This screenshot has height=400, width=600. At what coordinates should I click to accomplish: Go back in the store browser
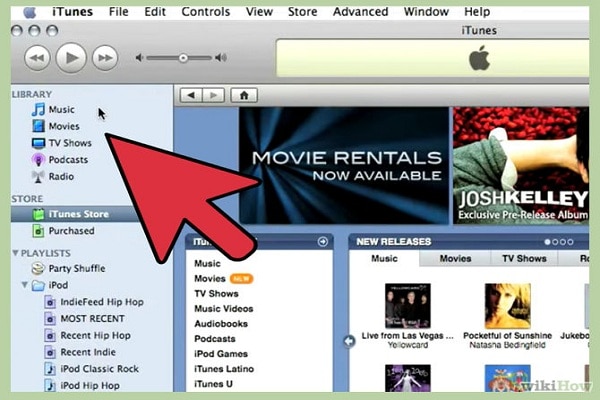point(191,95)
